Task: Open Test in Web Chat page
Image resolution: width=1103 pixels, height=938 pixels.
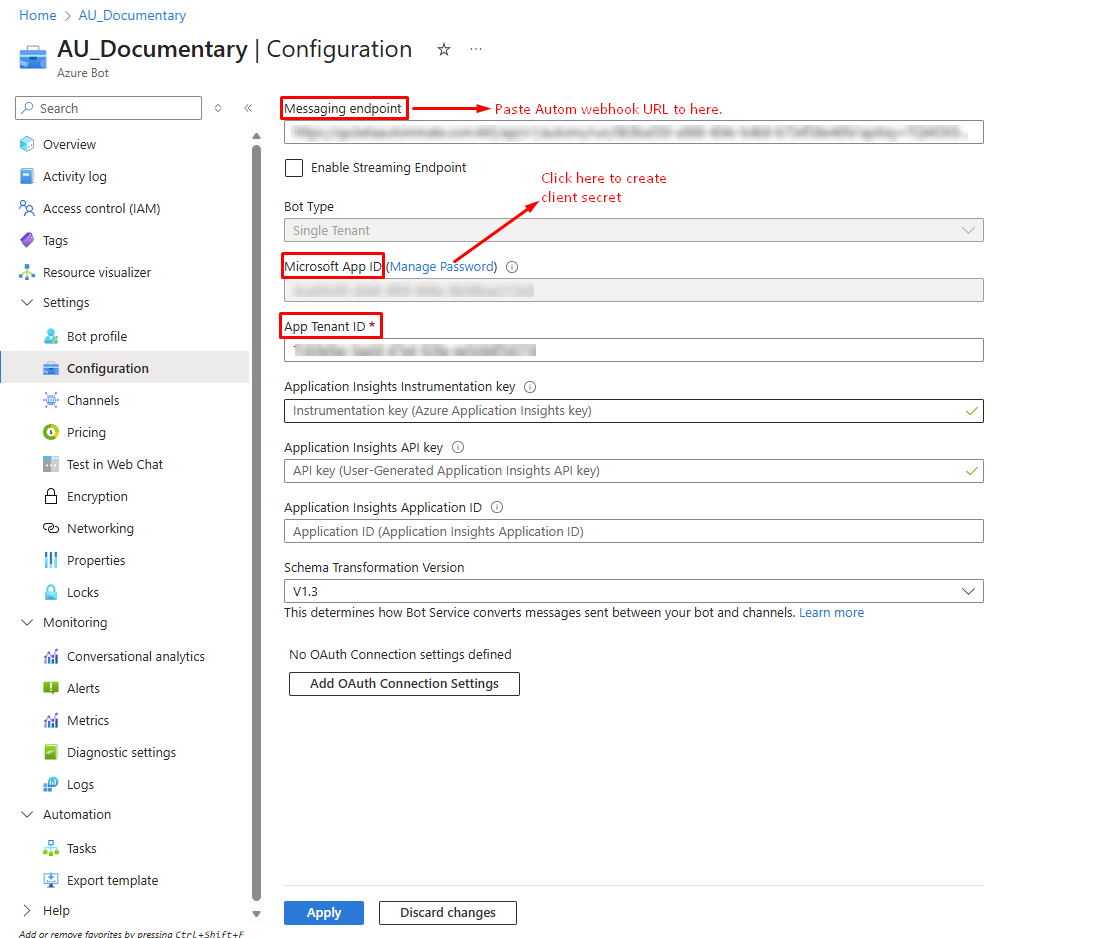Action: pyautogui.click(x=114, y=464)
